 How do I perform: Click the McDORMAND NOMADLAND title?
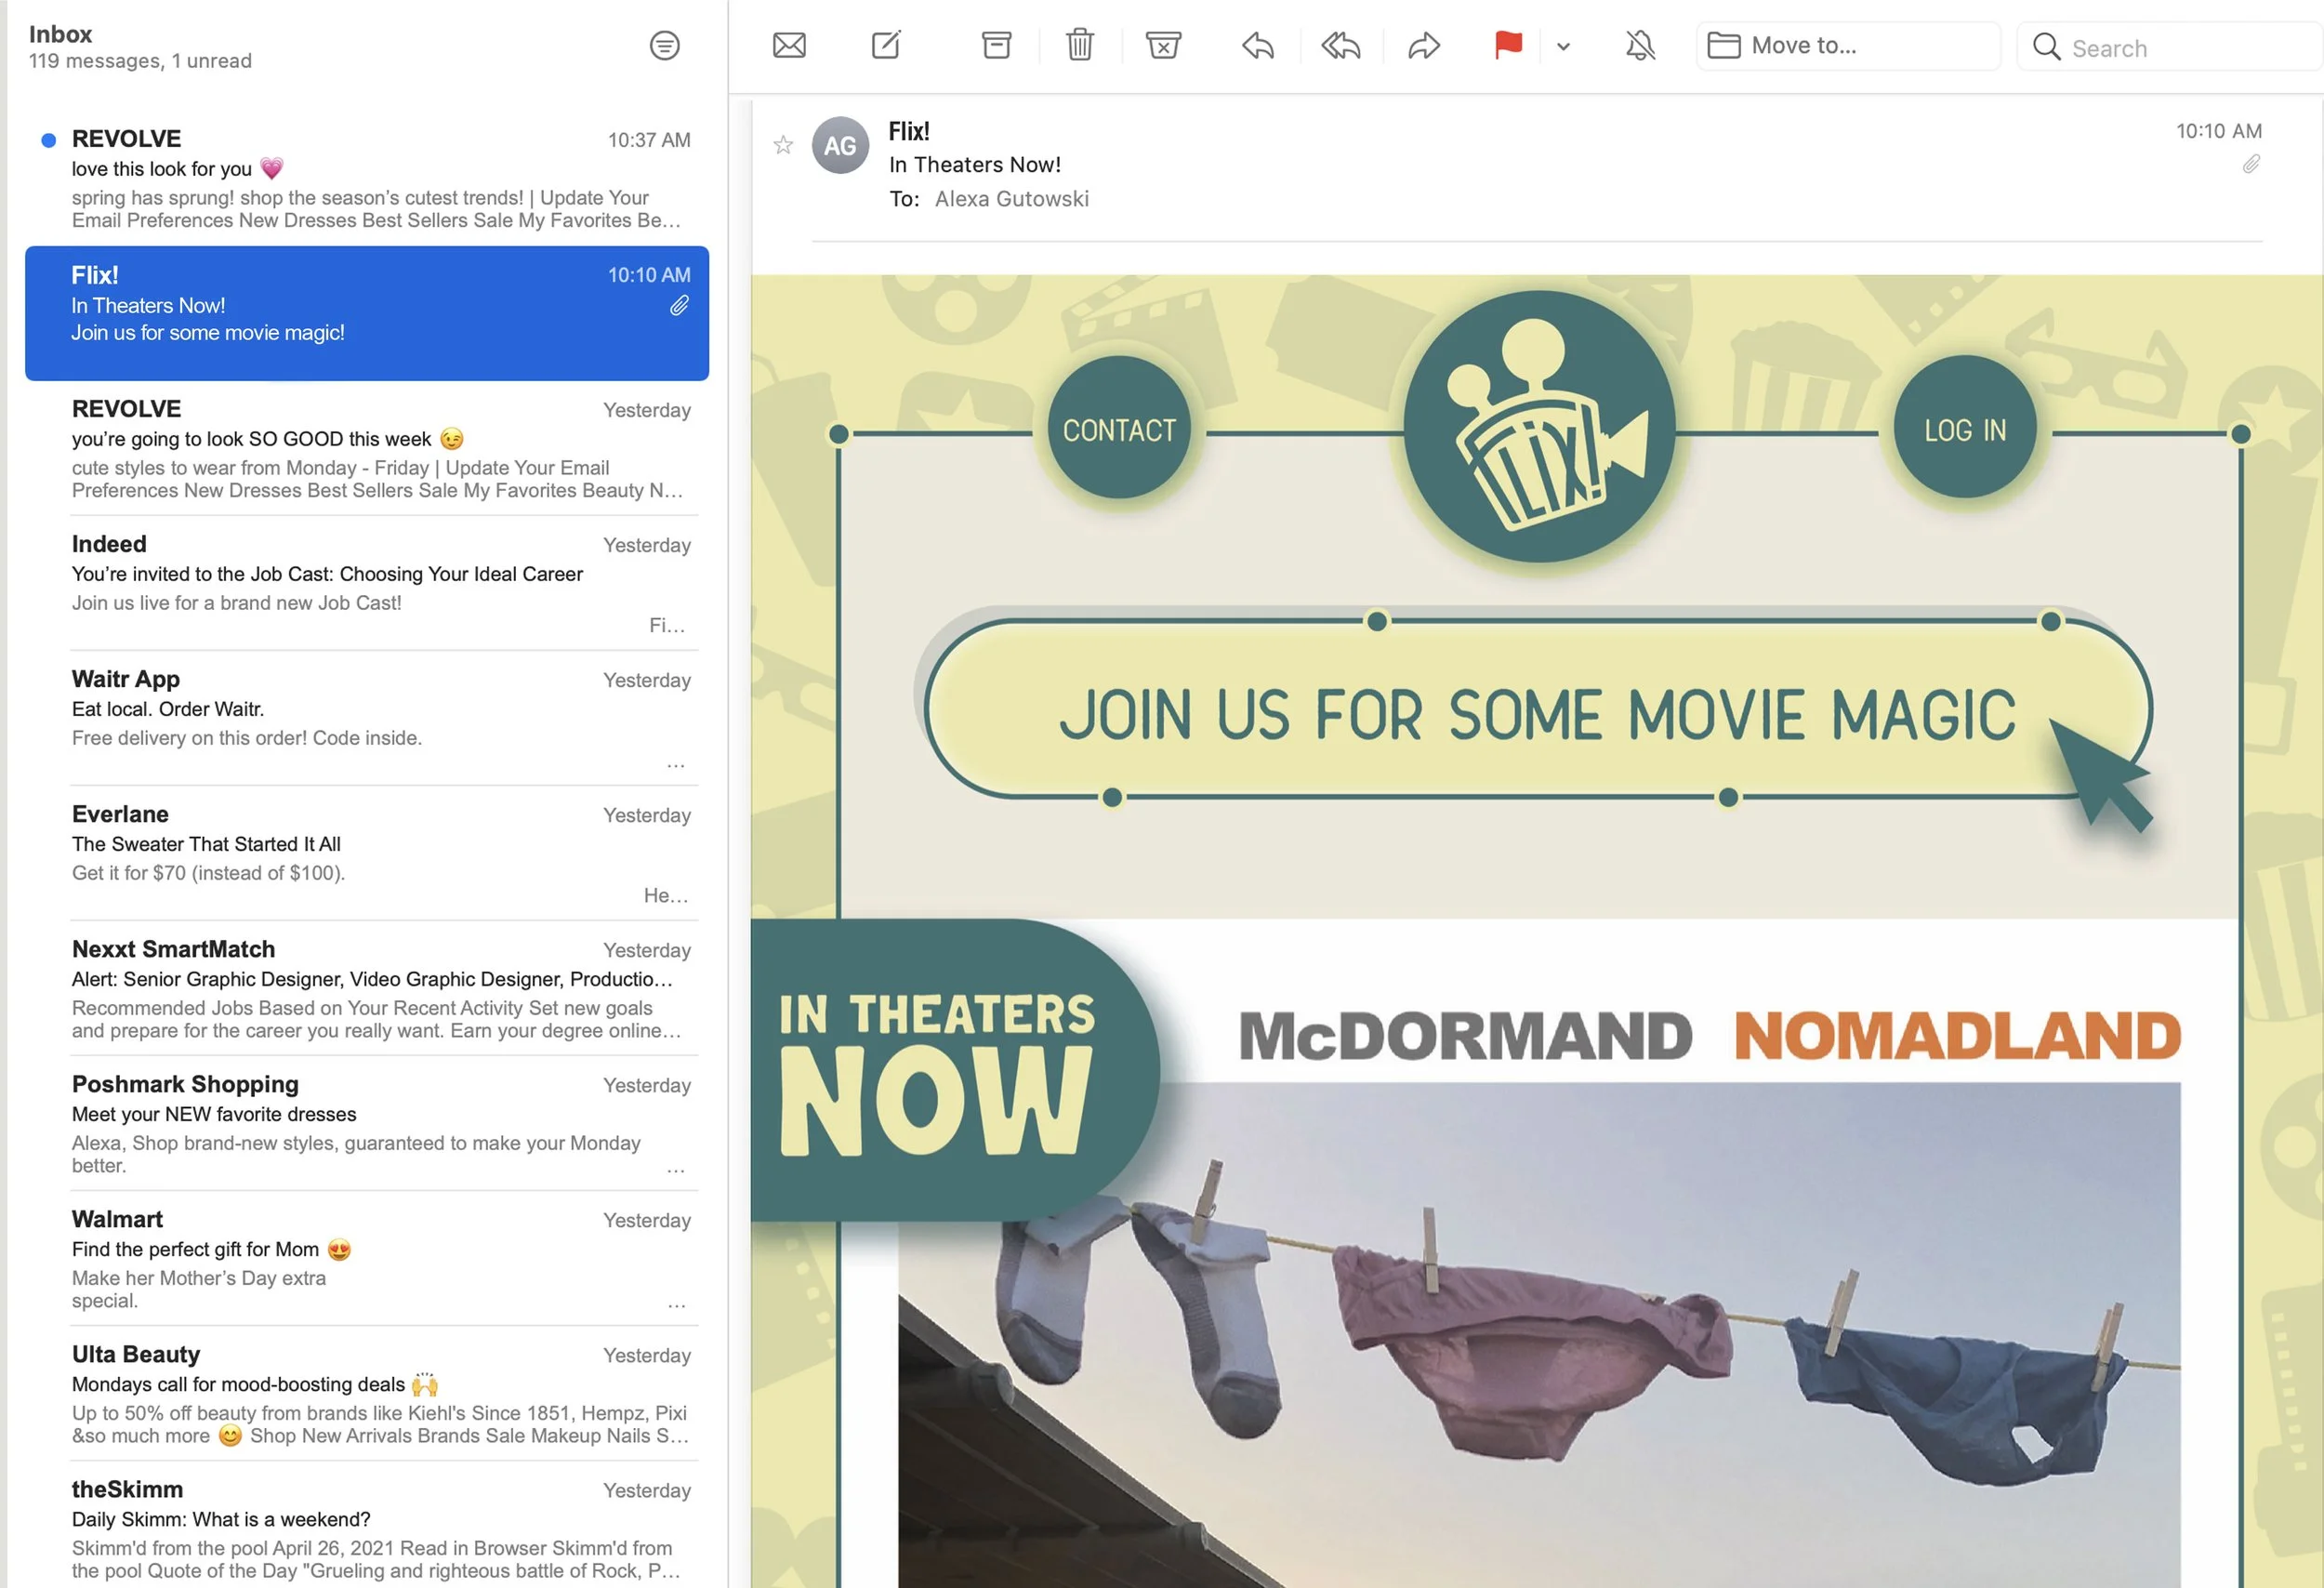[x=1710, y=1036]
